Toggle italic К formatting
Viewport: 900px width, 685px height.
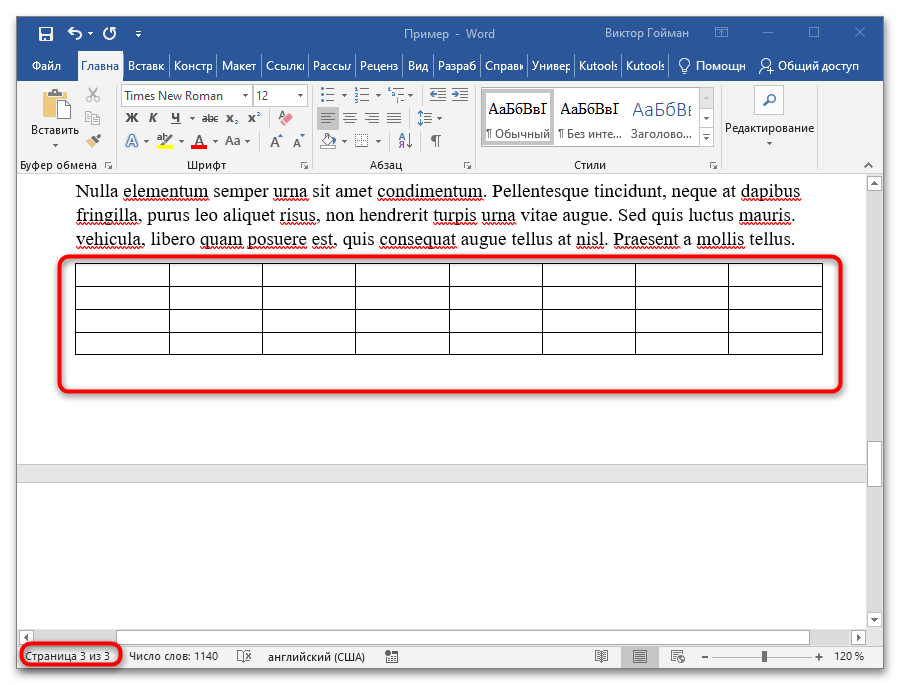(x=153, y=118)
